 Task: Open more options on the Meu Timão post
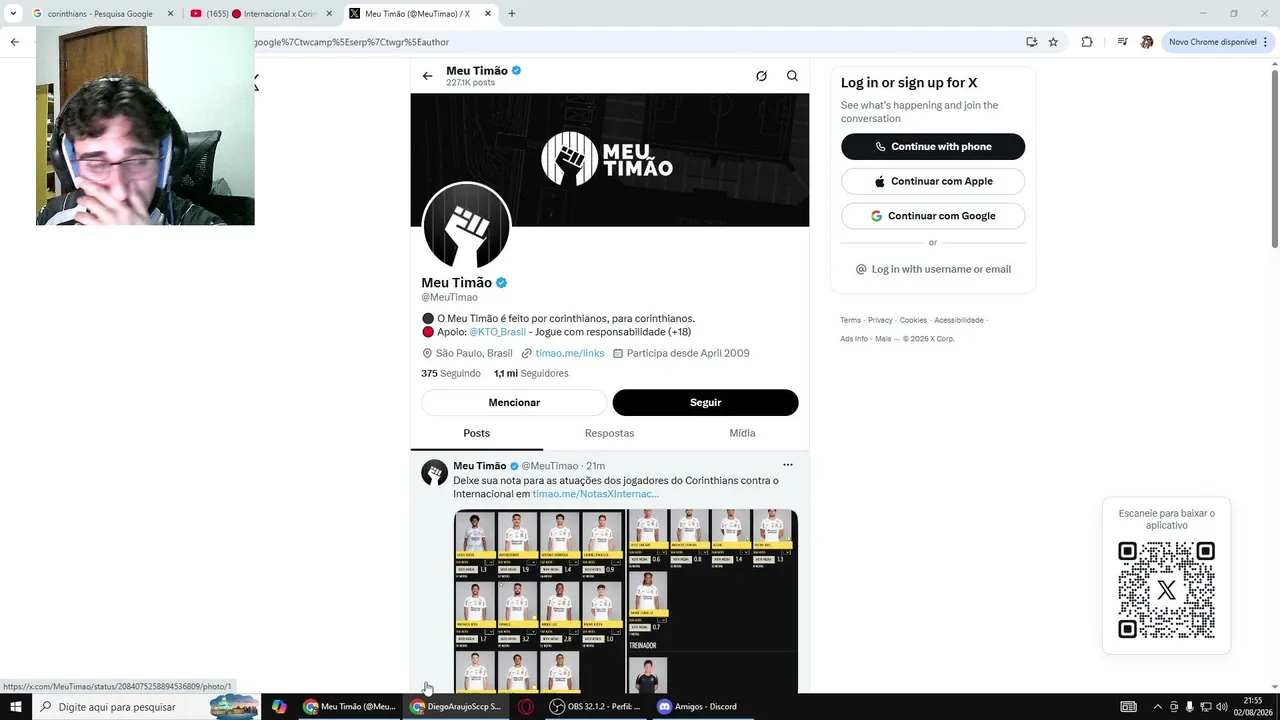pos(788,465)
